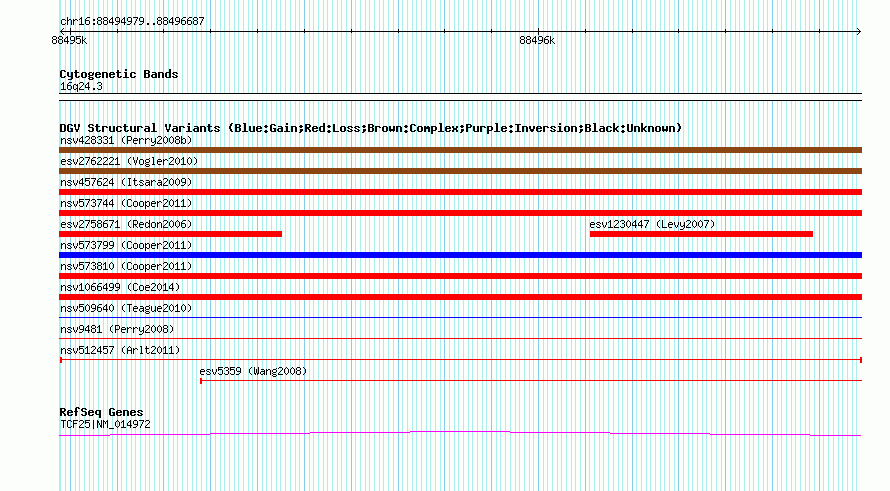Click the thin blue line of nsv509640
The width and height of the screenshot is (890, 491).
[x=460, y=317]
